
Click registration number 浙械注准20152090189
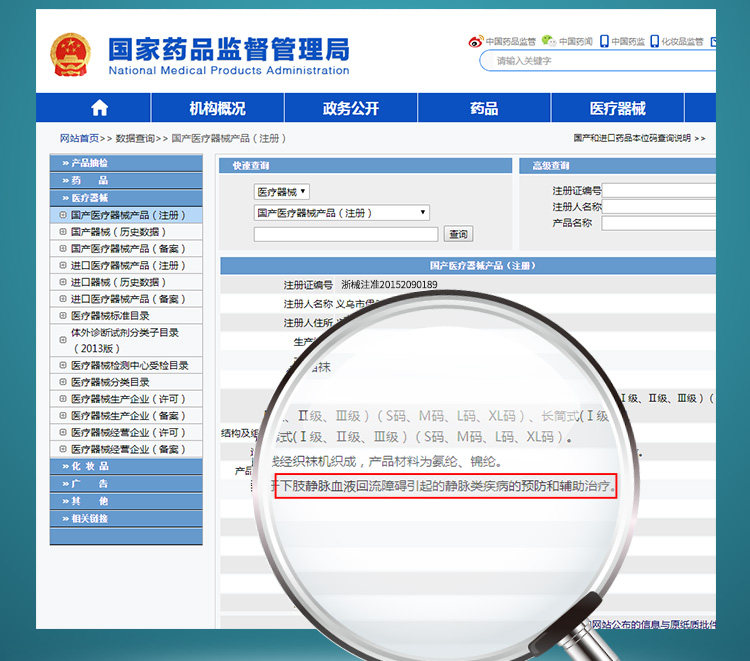pyautogui.click(x=389, y=285)
